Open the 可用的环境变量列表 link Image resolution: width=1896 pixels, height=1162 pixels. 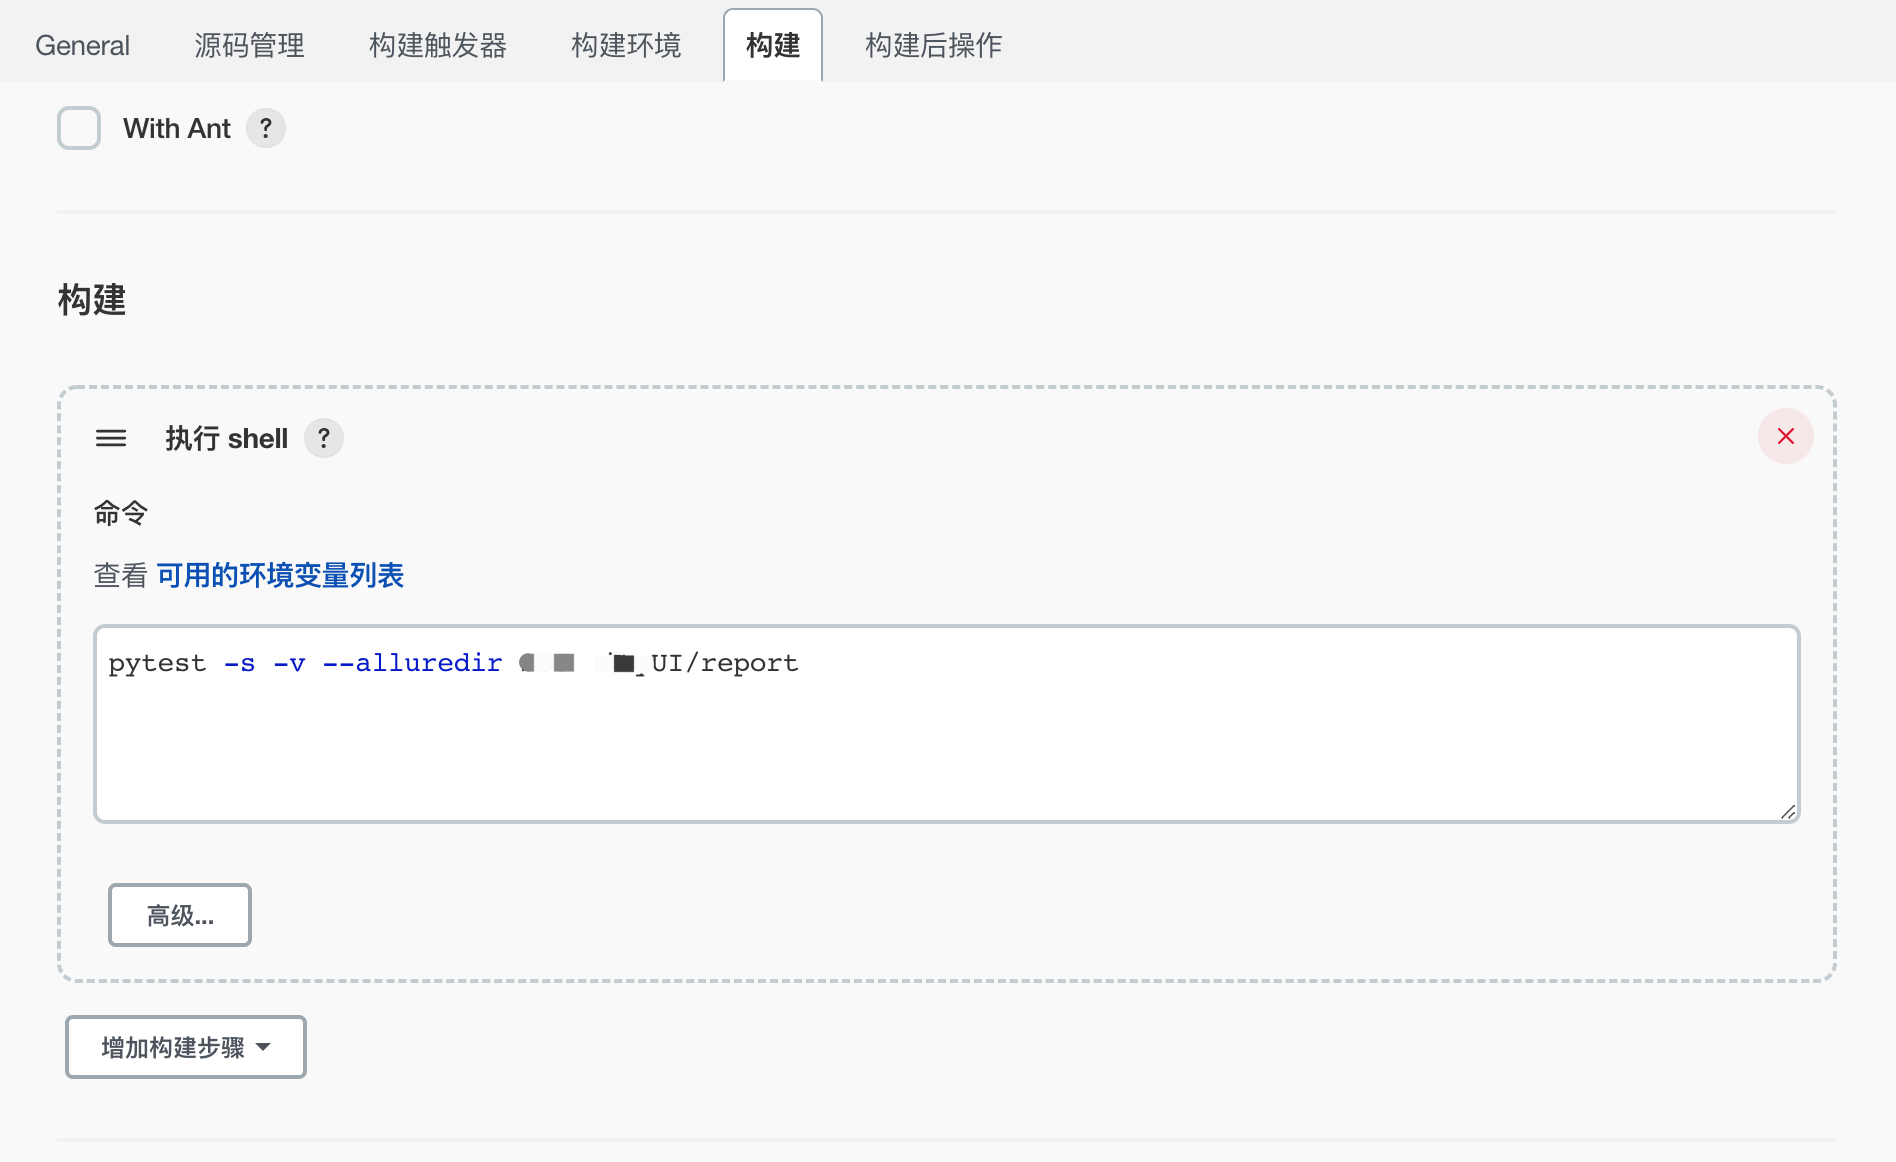280,575
